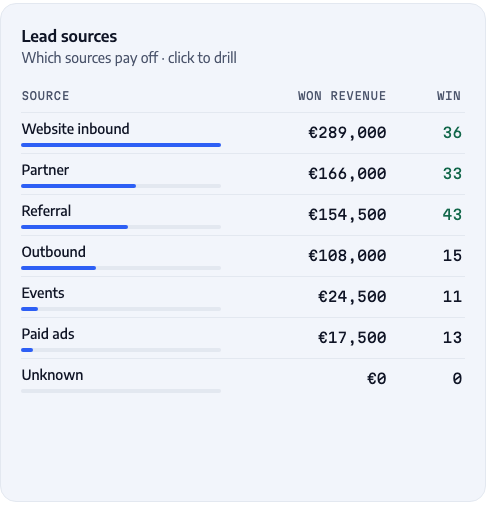
Task: Select the €17,500 revenue value
Action: coord(352,338)
